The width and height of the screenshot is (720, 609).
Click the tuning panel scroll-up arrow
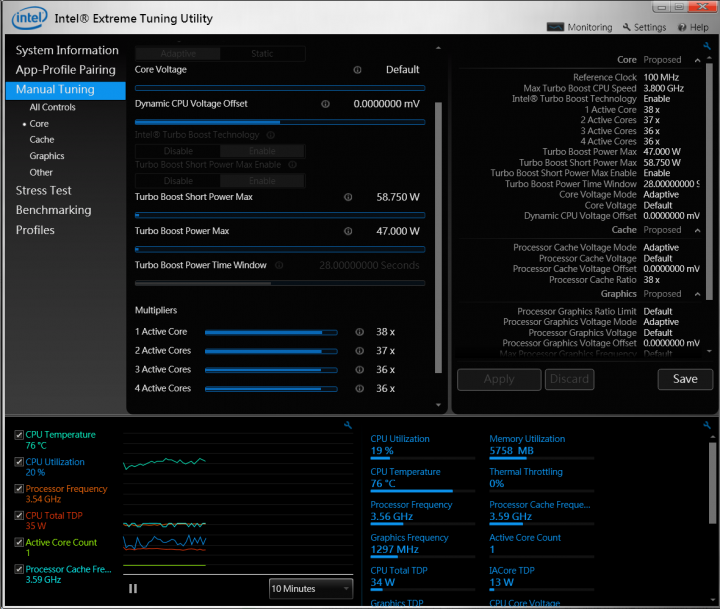[438, 48]
